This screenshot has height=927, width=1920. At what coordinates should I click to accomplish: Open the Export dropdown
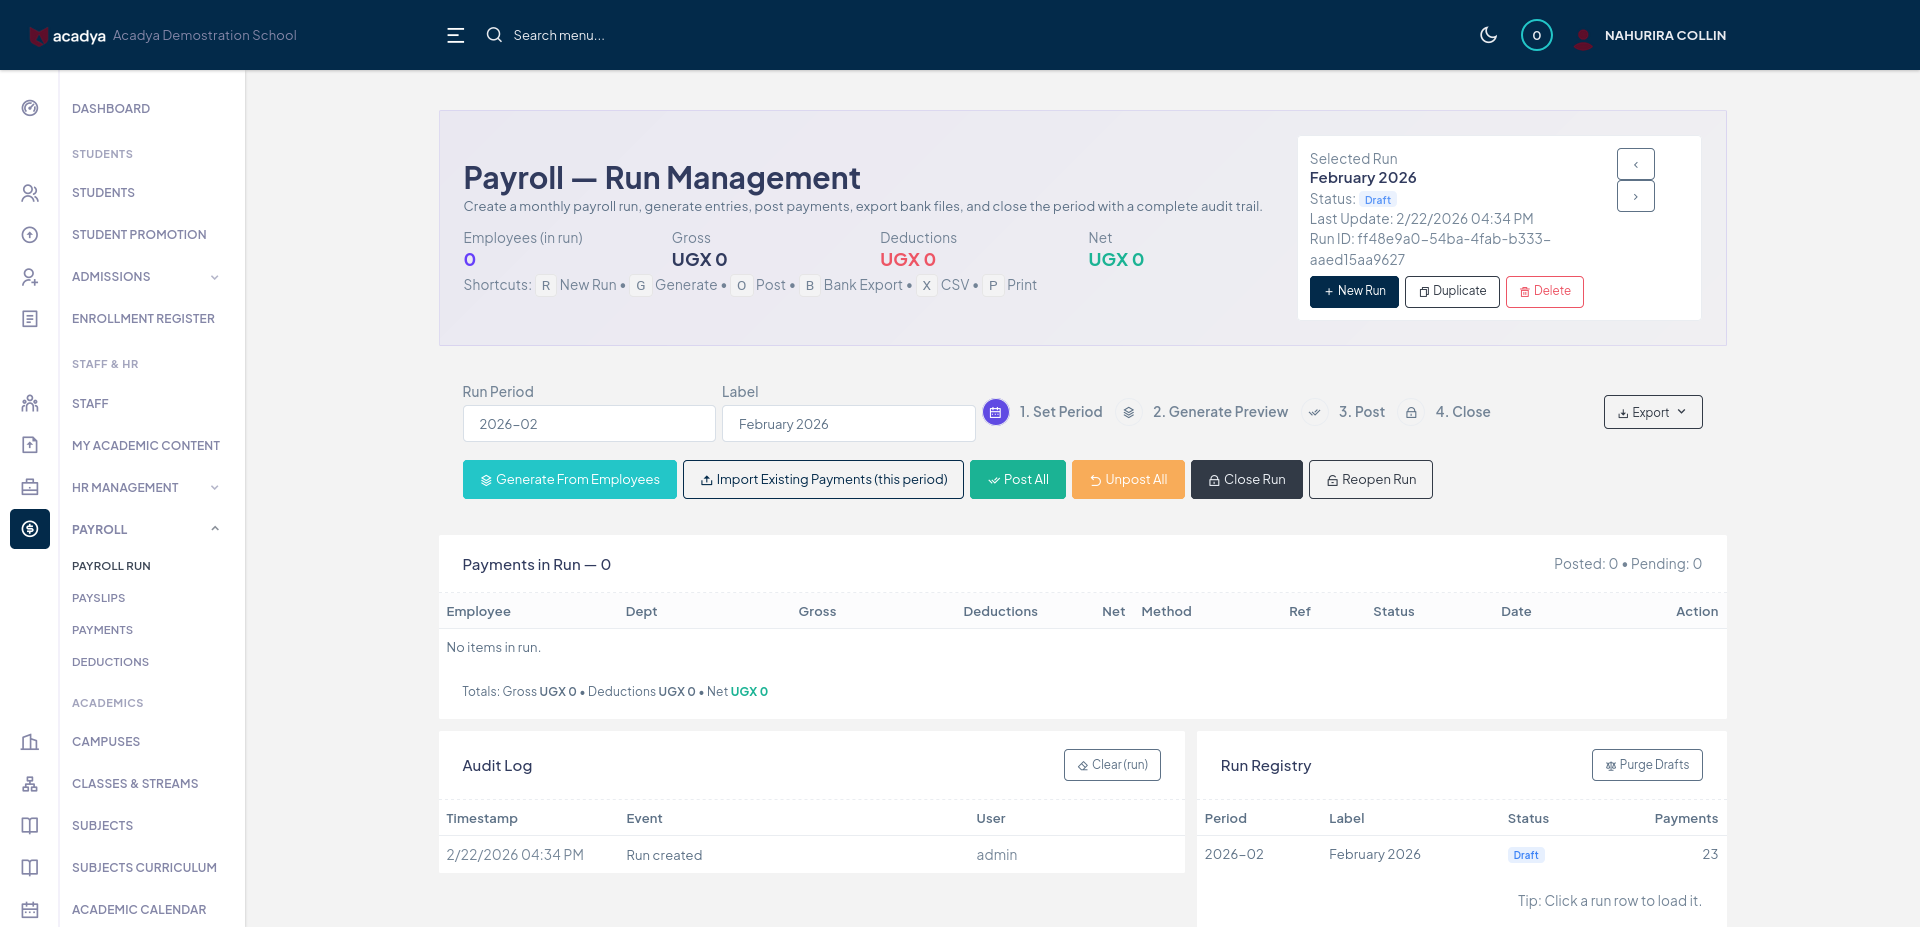[x=1652, y=411]
